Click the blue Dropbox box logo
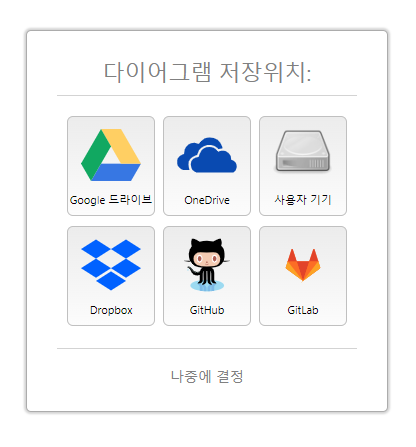This screenshot has height=447, width=416. [111, 265]
